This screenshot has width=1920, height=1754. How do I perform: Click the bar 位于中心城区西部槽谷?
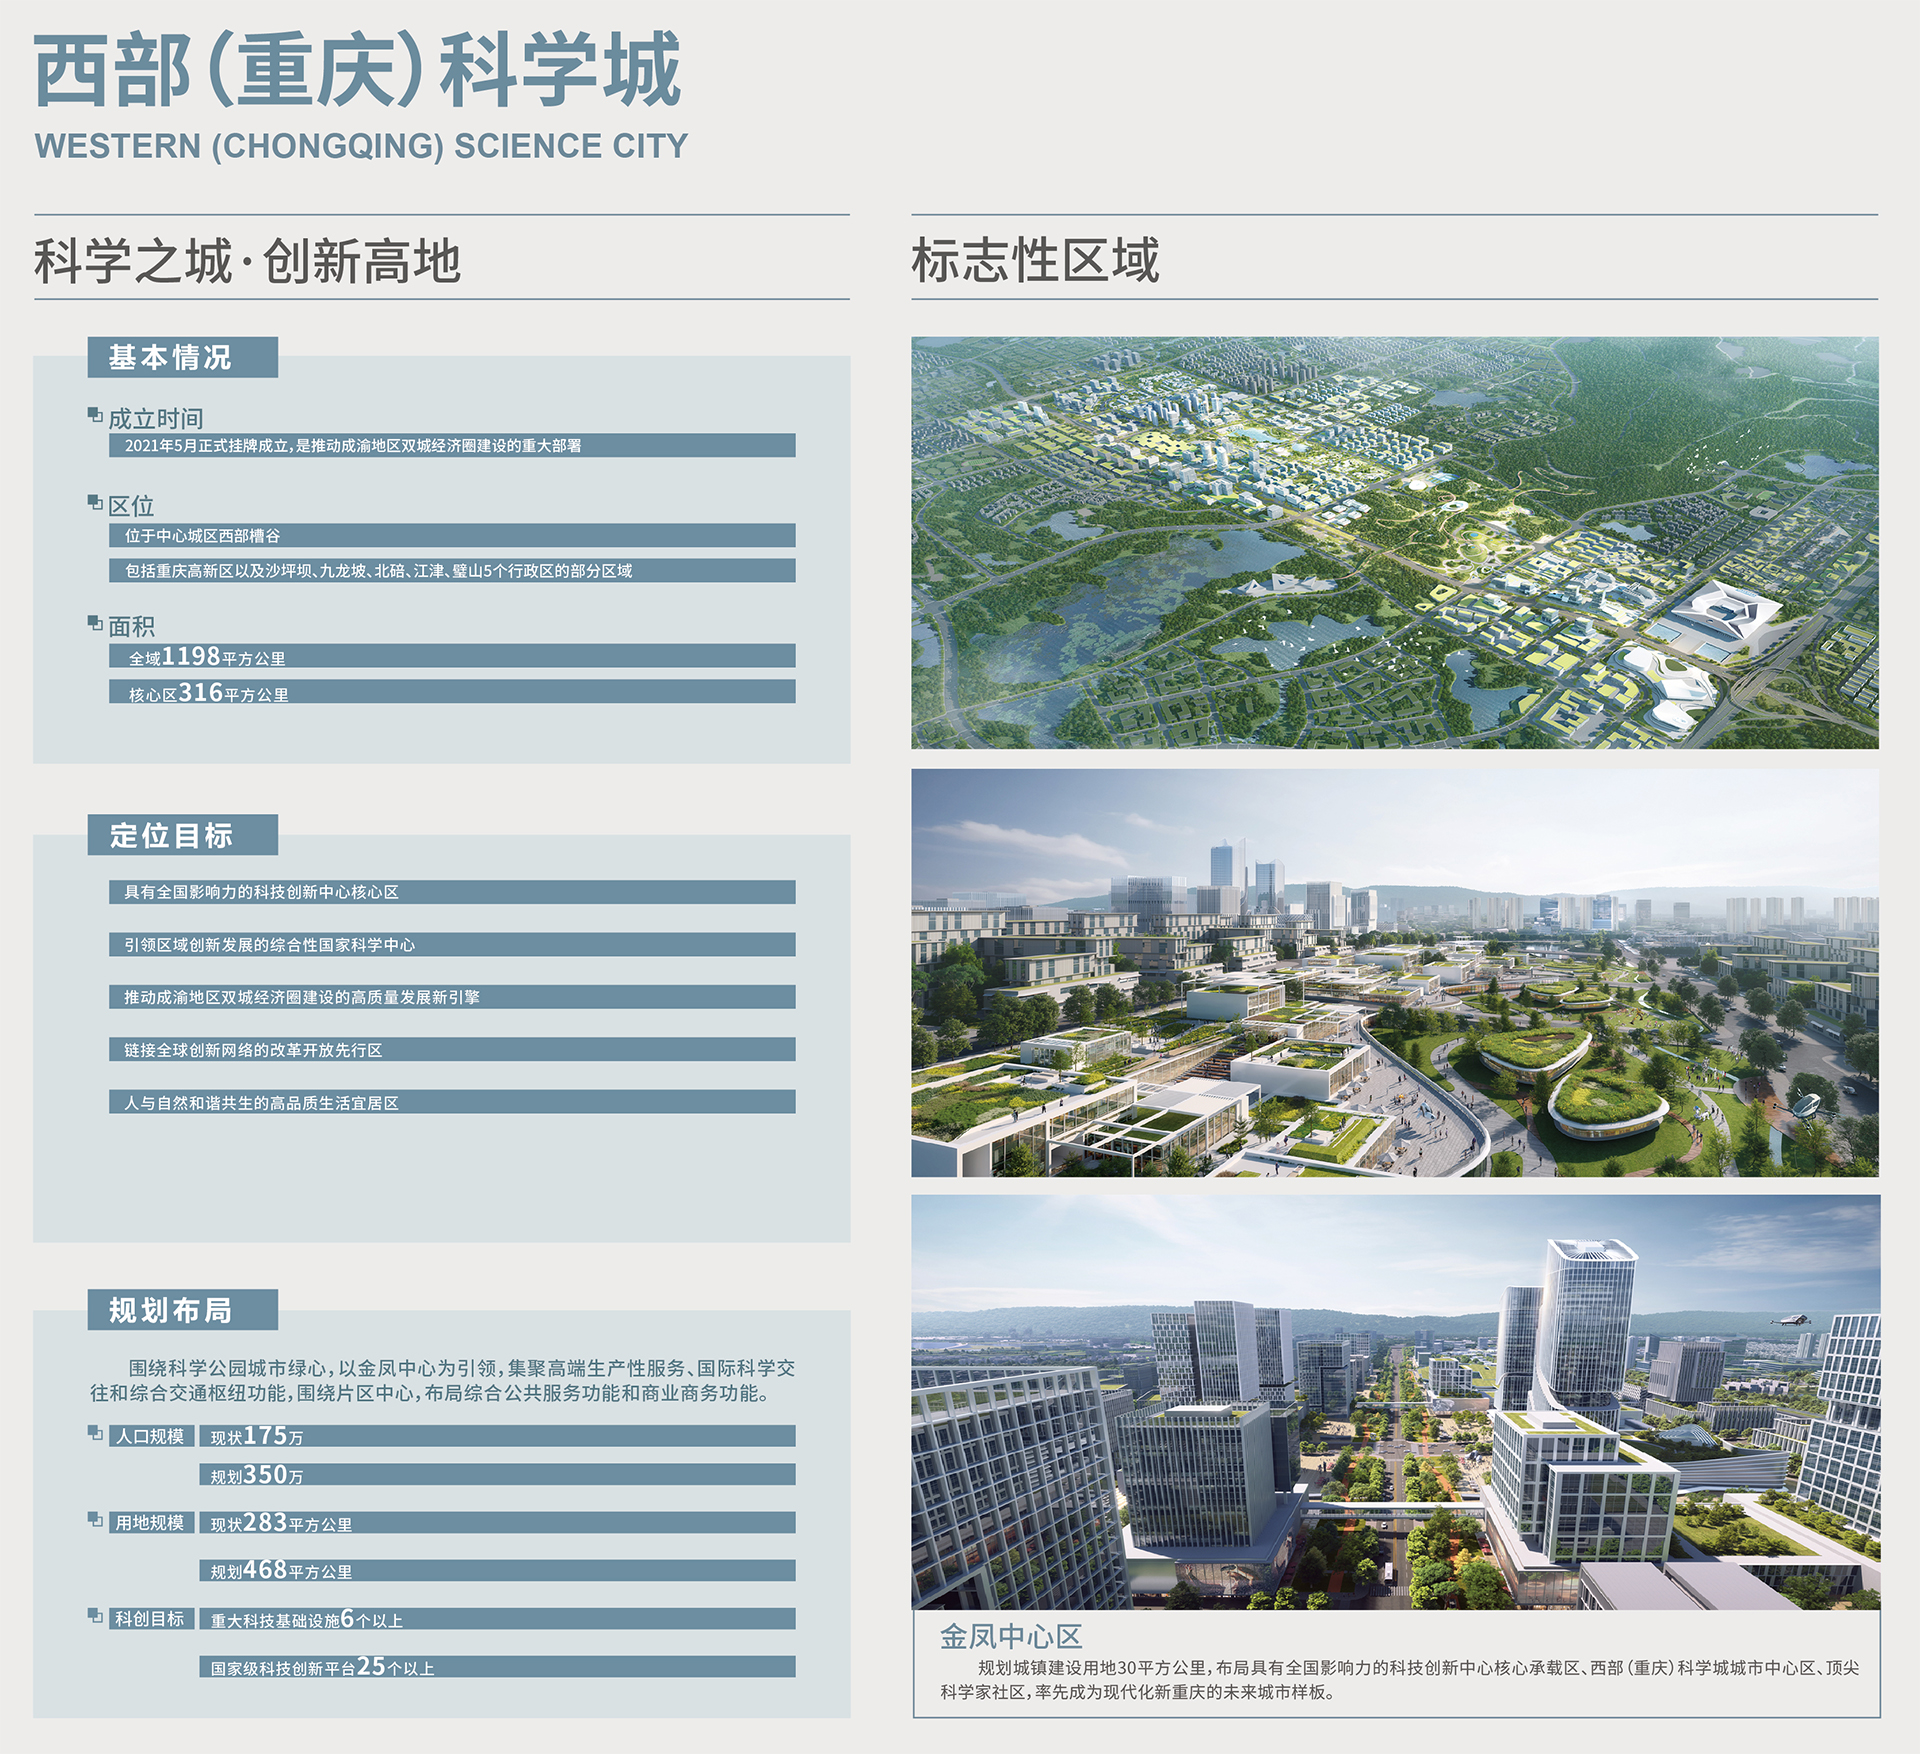(x=452, y=535)
